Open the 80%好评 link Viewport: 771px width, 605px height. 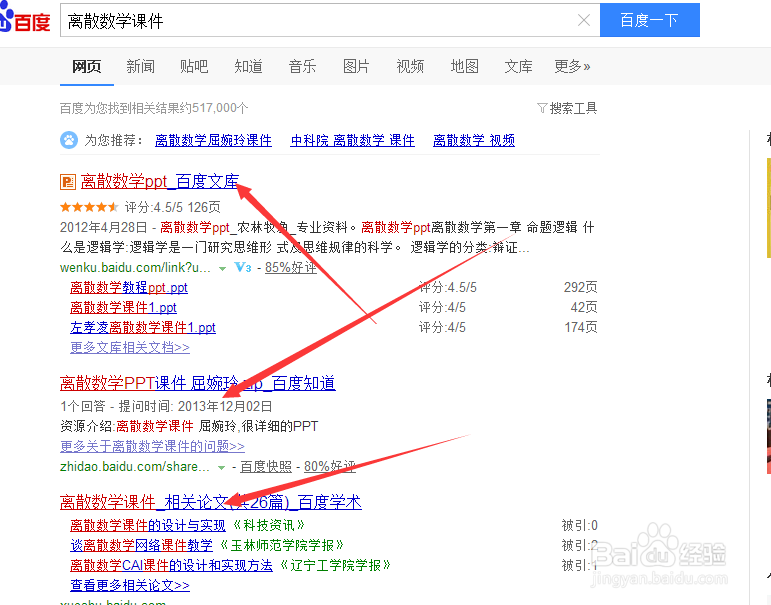(330, 467)
